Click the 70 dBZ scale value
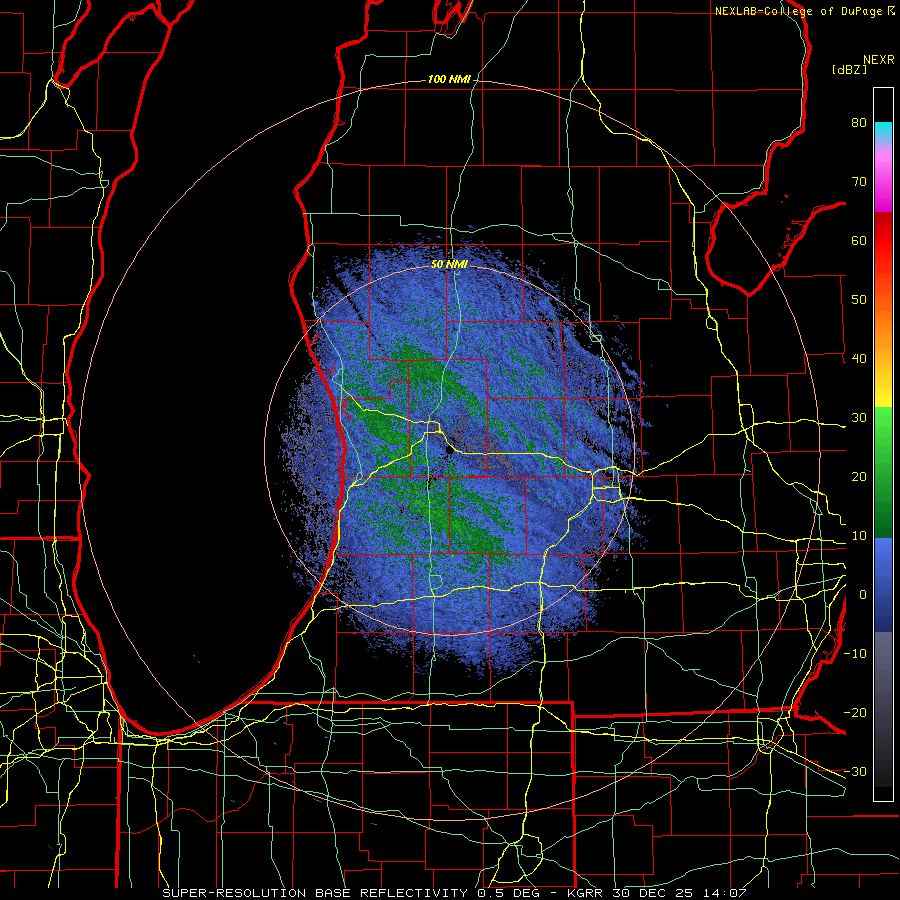900x900 pixels. tap(859, 182)
